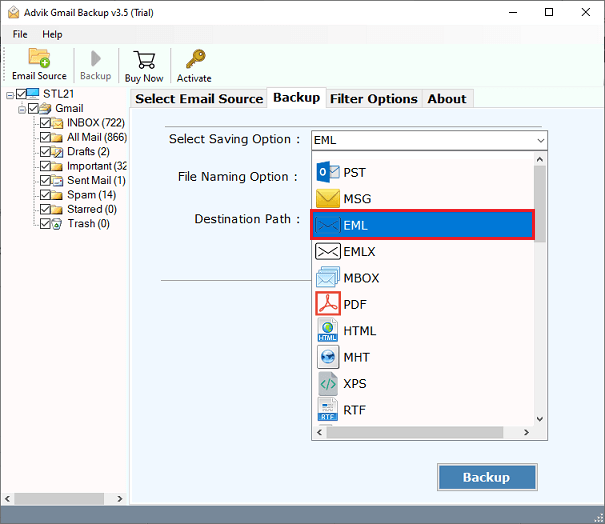Select the EML format entry
Viewport: 605px width, 524px height.
point(422,225)
